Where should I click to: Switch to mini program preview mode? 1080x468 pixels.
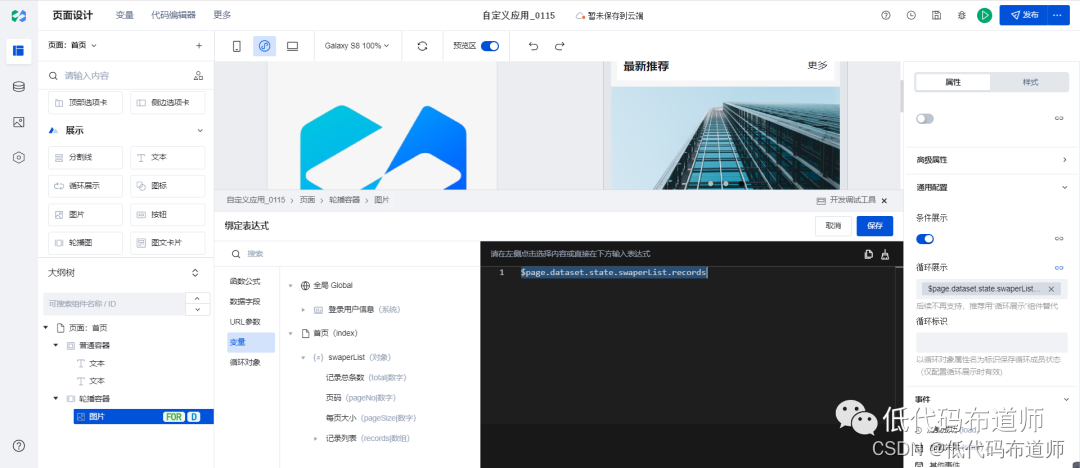click(x=264, y=46)
